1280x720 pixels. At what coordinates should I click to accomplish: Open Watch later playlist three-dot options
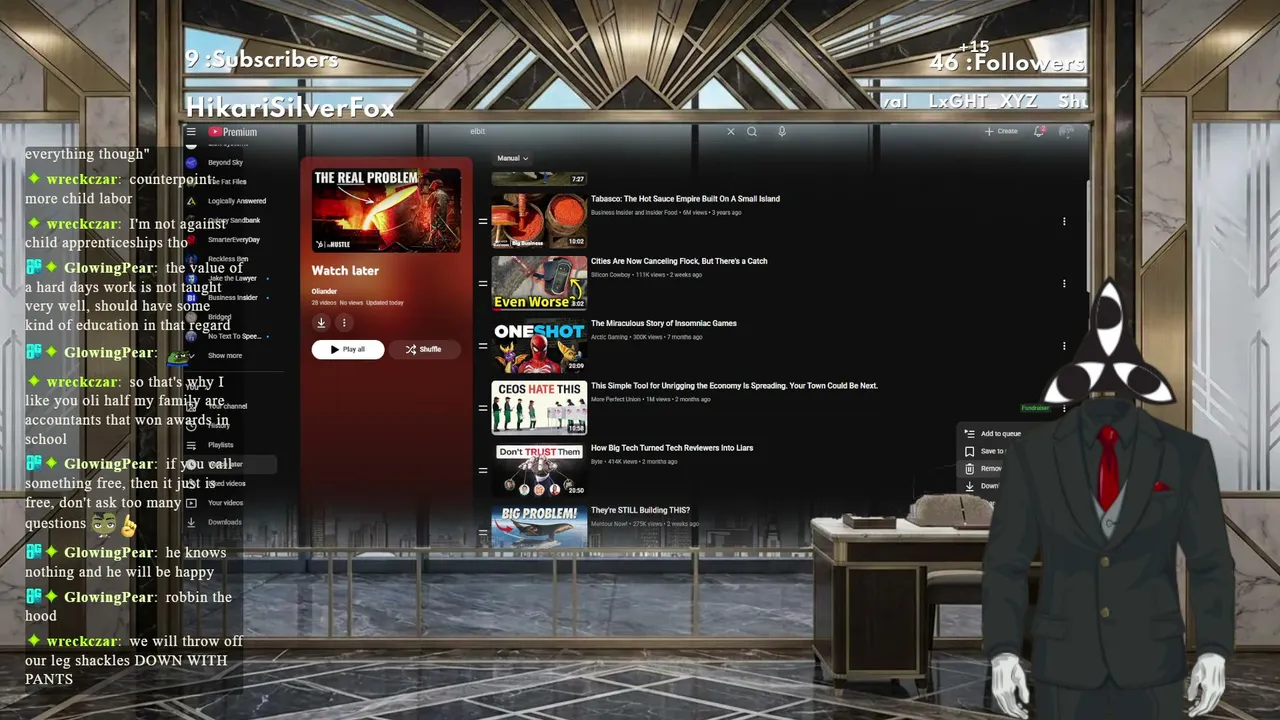[x=344, y=322]
